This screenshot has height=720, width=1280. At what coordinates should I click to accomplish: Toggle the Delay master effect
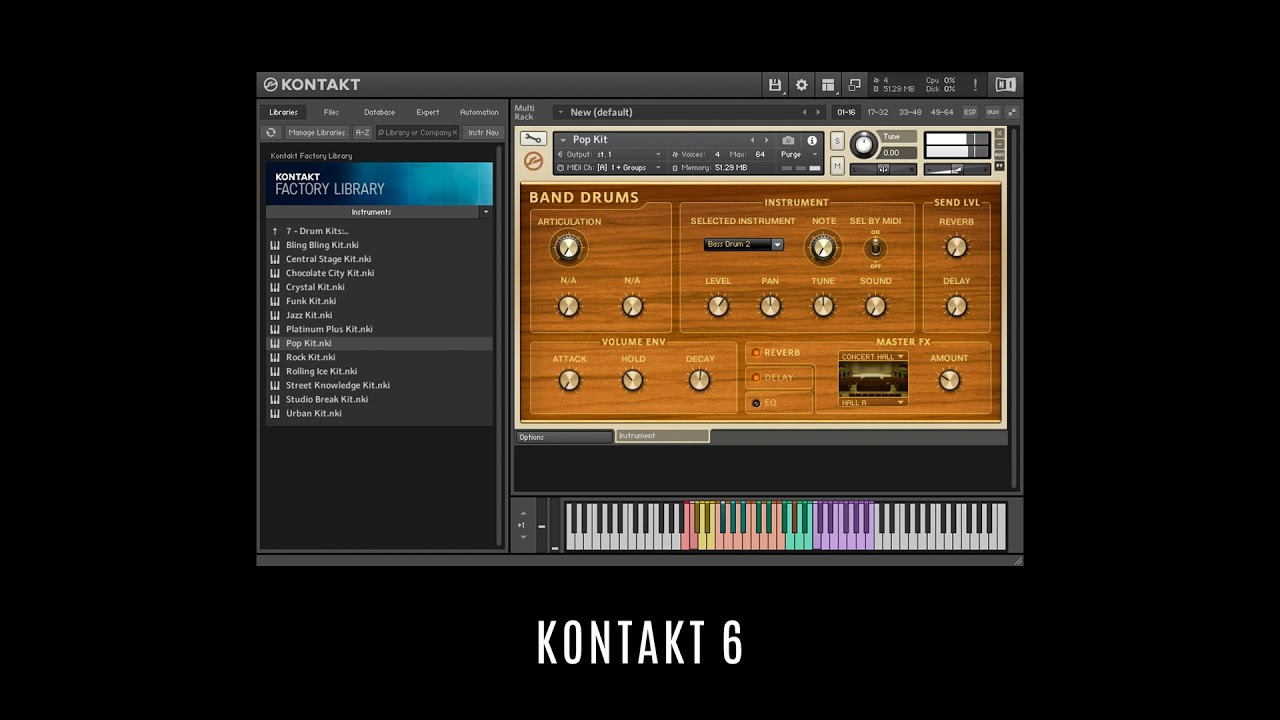click(757, 378)
